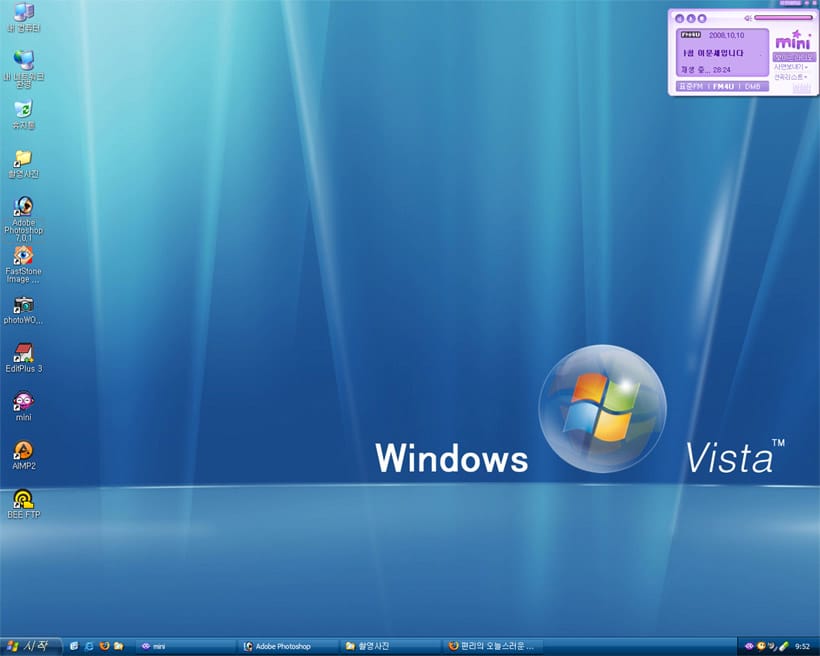This screenshot has height=656, width=820.
Task: Click the Firefox icon in Quick Launch
Action: (x=103, y=646)
